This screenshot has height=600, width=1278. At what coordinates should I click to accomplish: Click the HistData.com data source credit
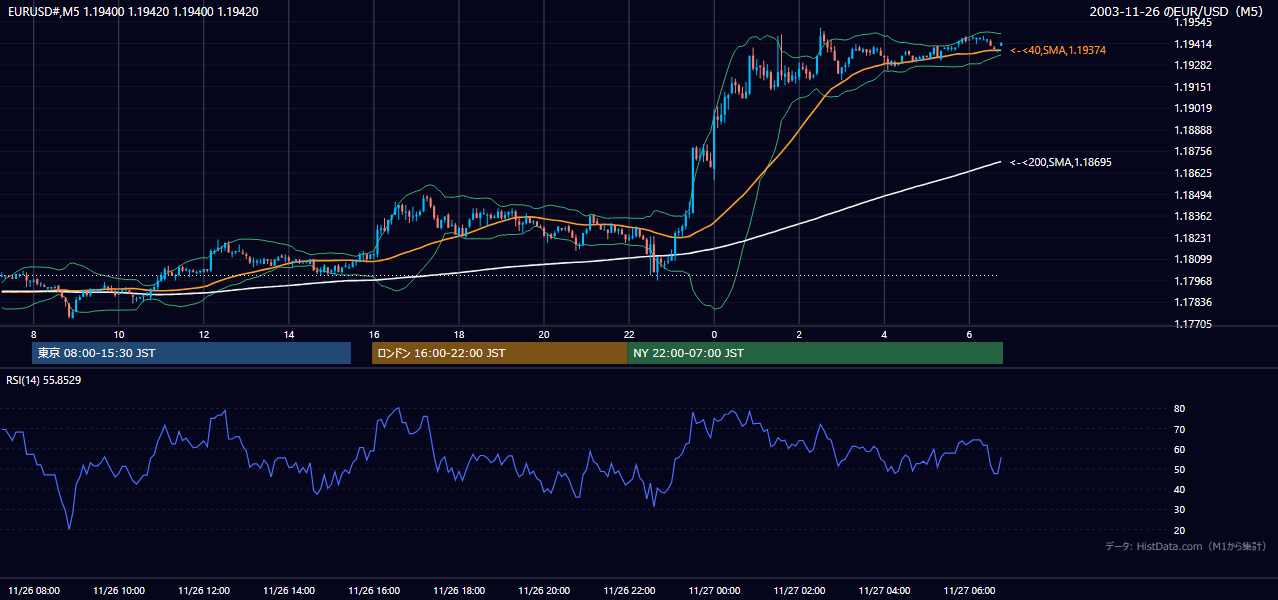(x=1186, y=546)
